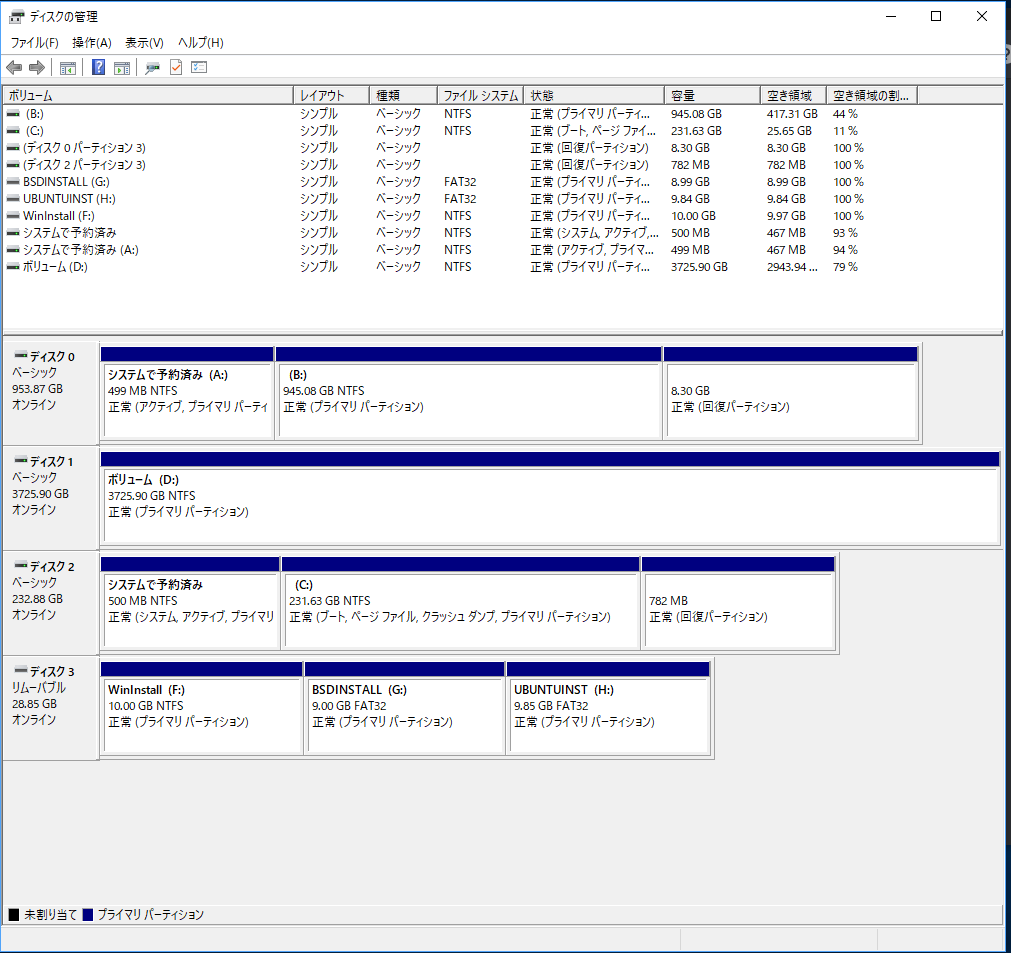This screenshot has width=1011, height=953.
Task: Click the disk icon beside ディスク 2
Action: tap(21, 565)
